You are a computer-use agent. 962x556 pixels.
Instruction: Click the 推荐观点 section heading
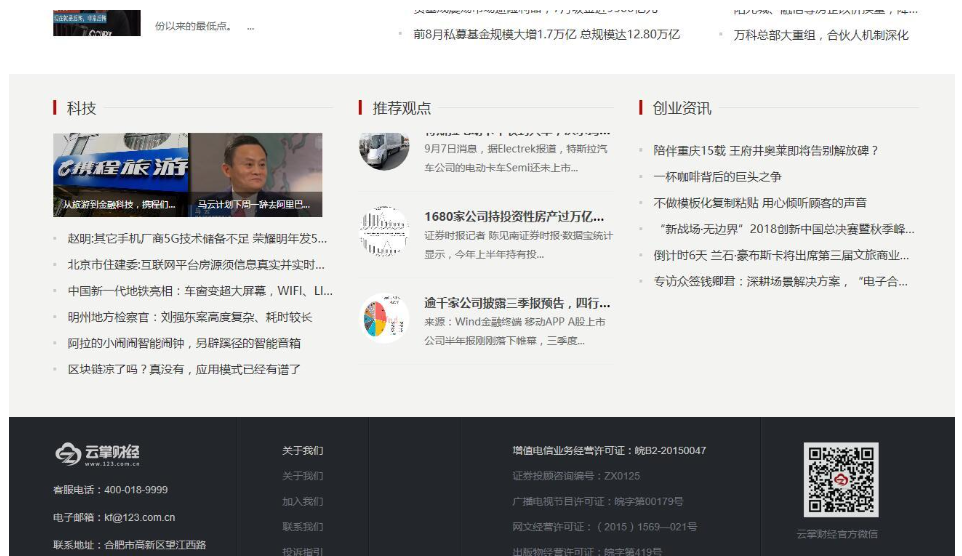click(402, 108)
